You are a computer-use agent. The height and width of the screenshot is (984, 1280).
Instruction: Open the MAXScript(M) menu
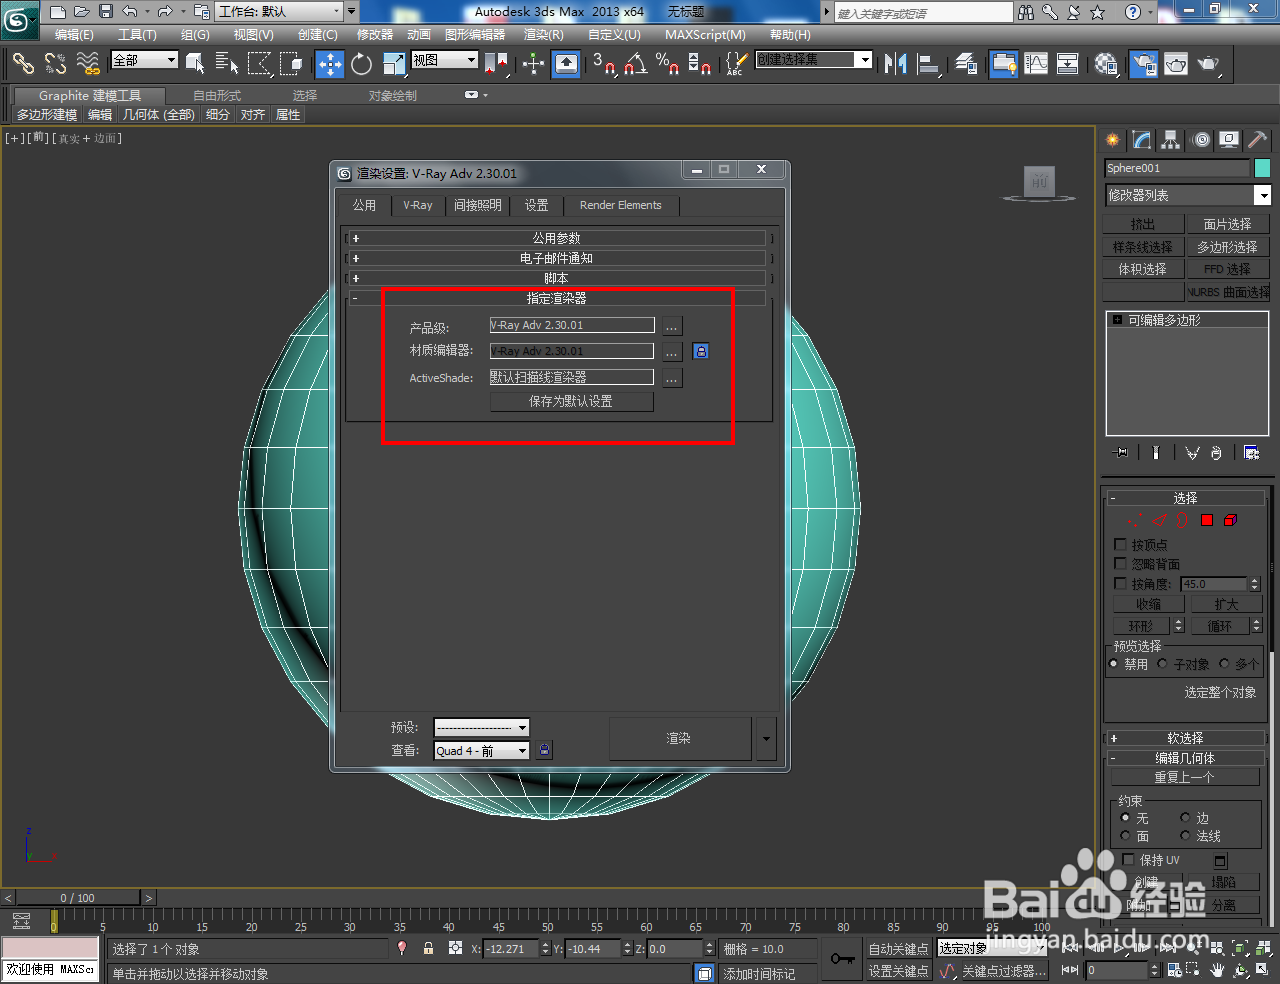pyautogui.click(x=705, y=35)
